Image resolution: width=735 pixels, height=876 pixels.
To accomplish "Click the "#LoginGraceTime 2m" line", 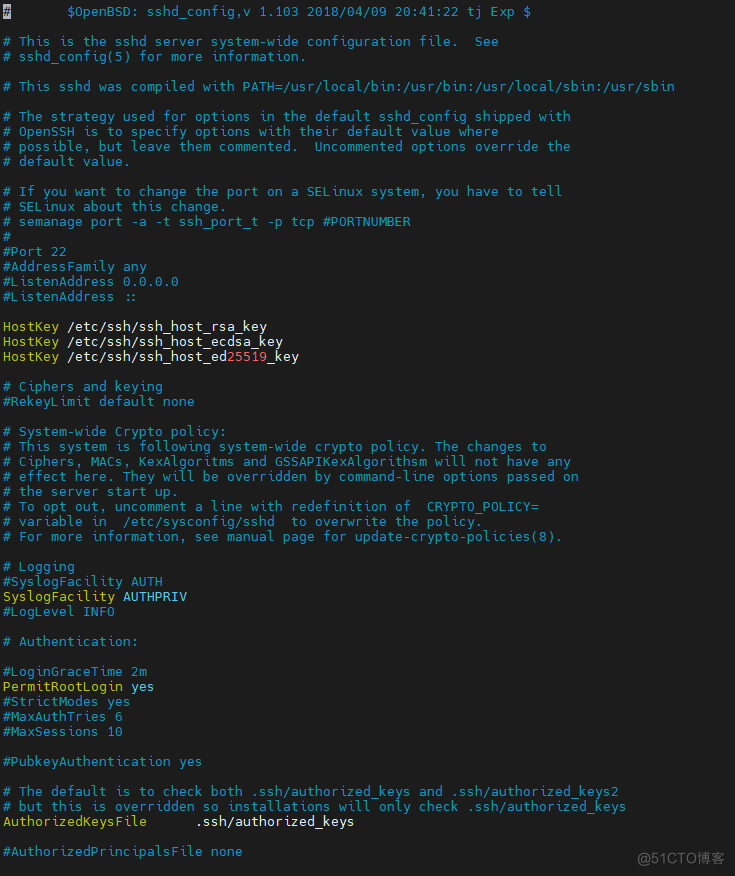I will (x=74, y=672).
